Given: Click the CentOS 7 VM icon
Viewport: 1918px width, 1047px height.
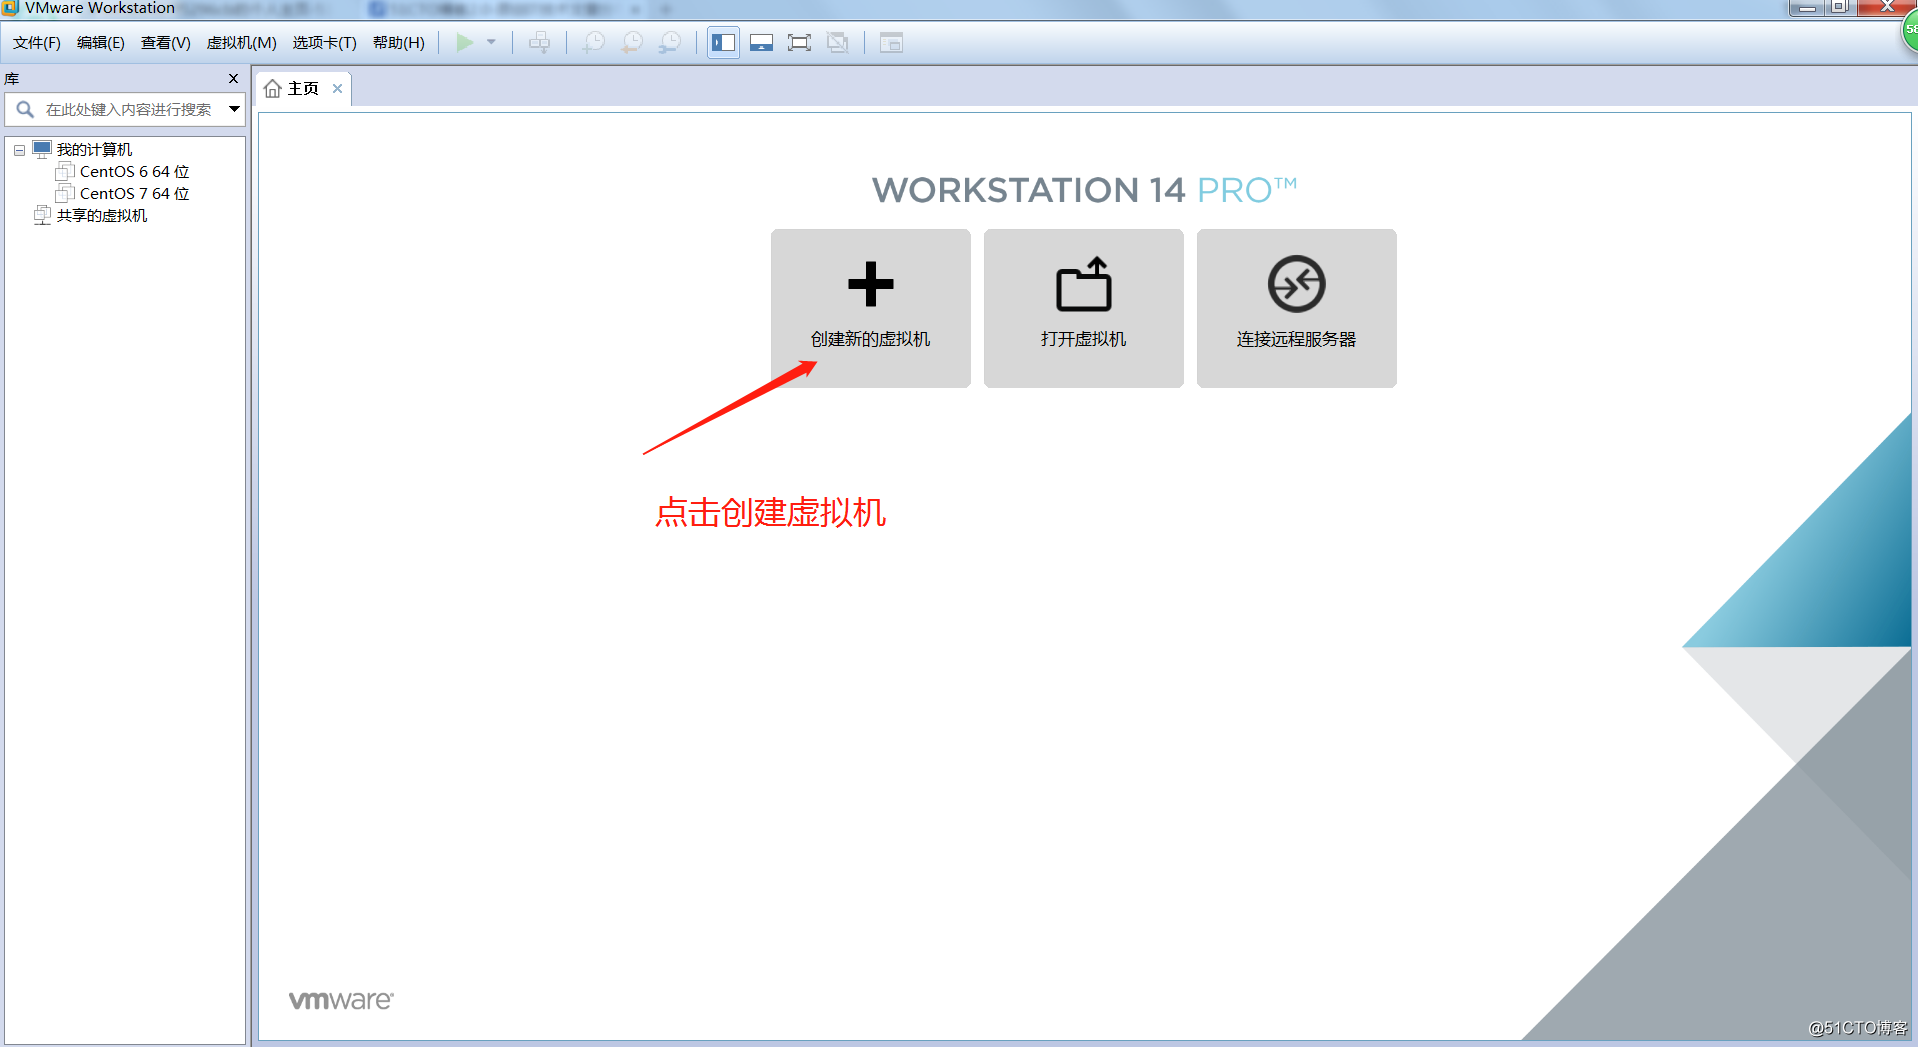Looking at the screenshot, I should (x=65, y=194).
